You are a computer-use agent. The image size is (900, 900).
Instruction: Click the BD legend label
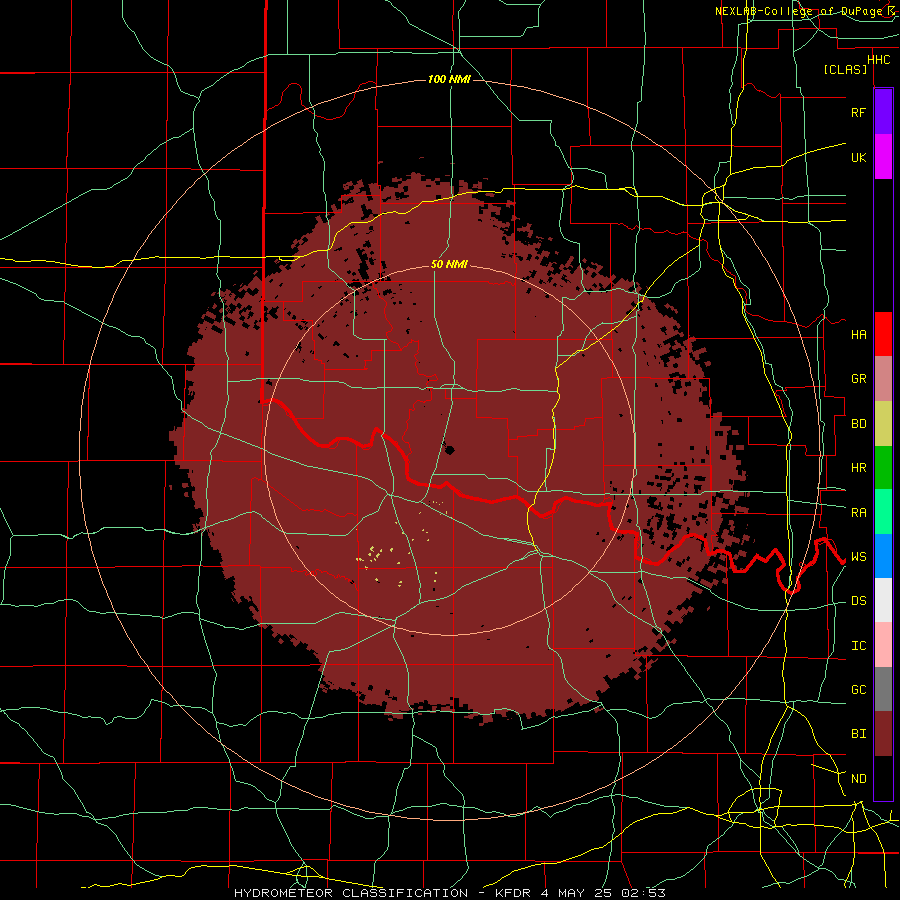[x=858, y=424]
